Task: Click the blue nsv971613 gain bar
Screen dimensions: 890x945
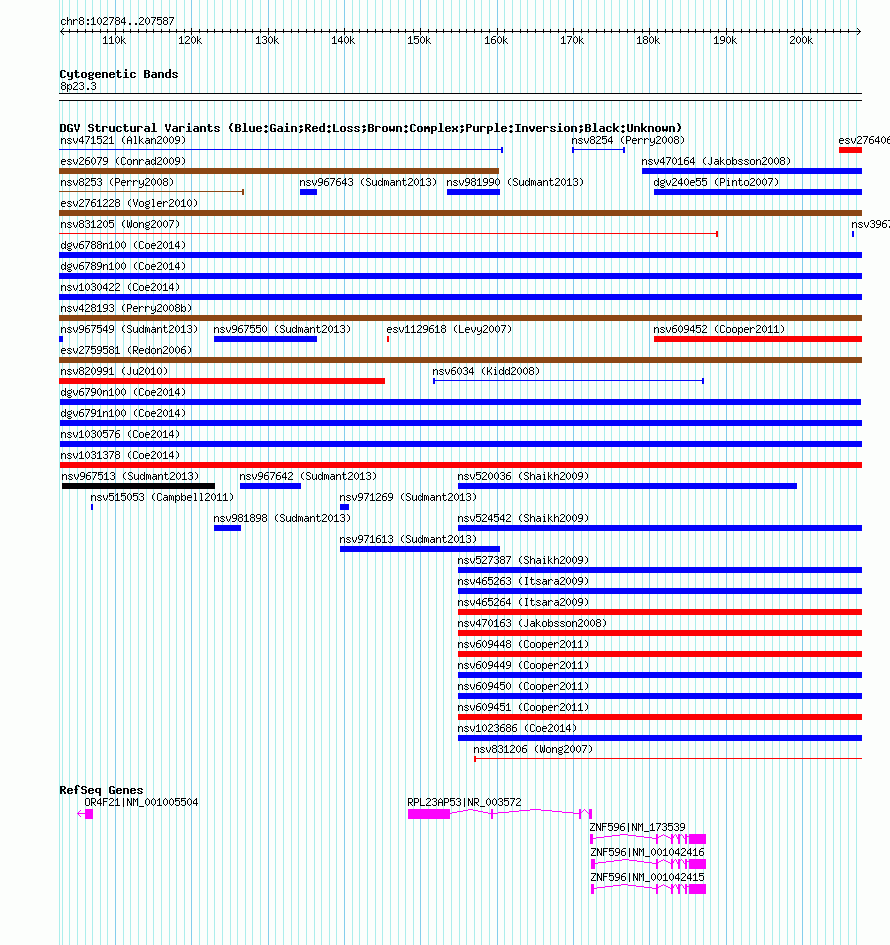Action: pyautogui.click(x=420, y=550)
